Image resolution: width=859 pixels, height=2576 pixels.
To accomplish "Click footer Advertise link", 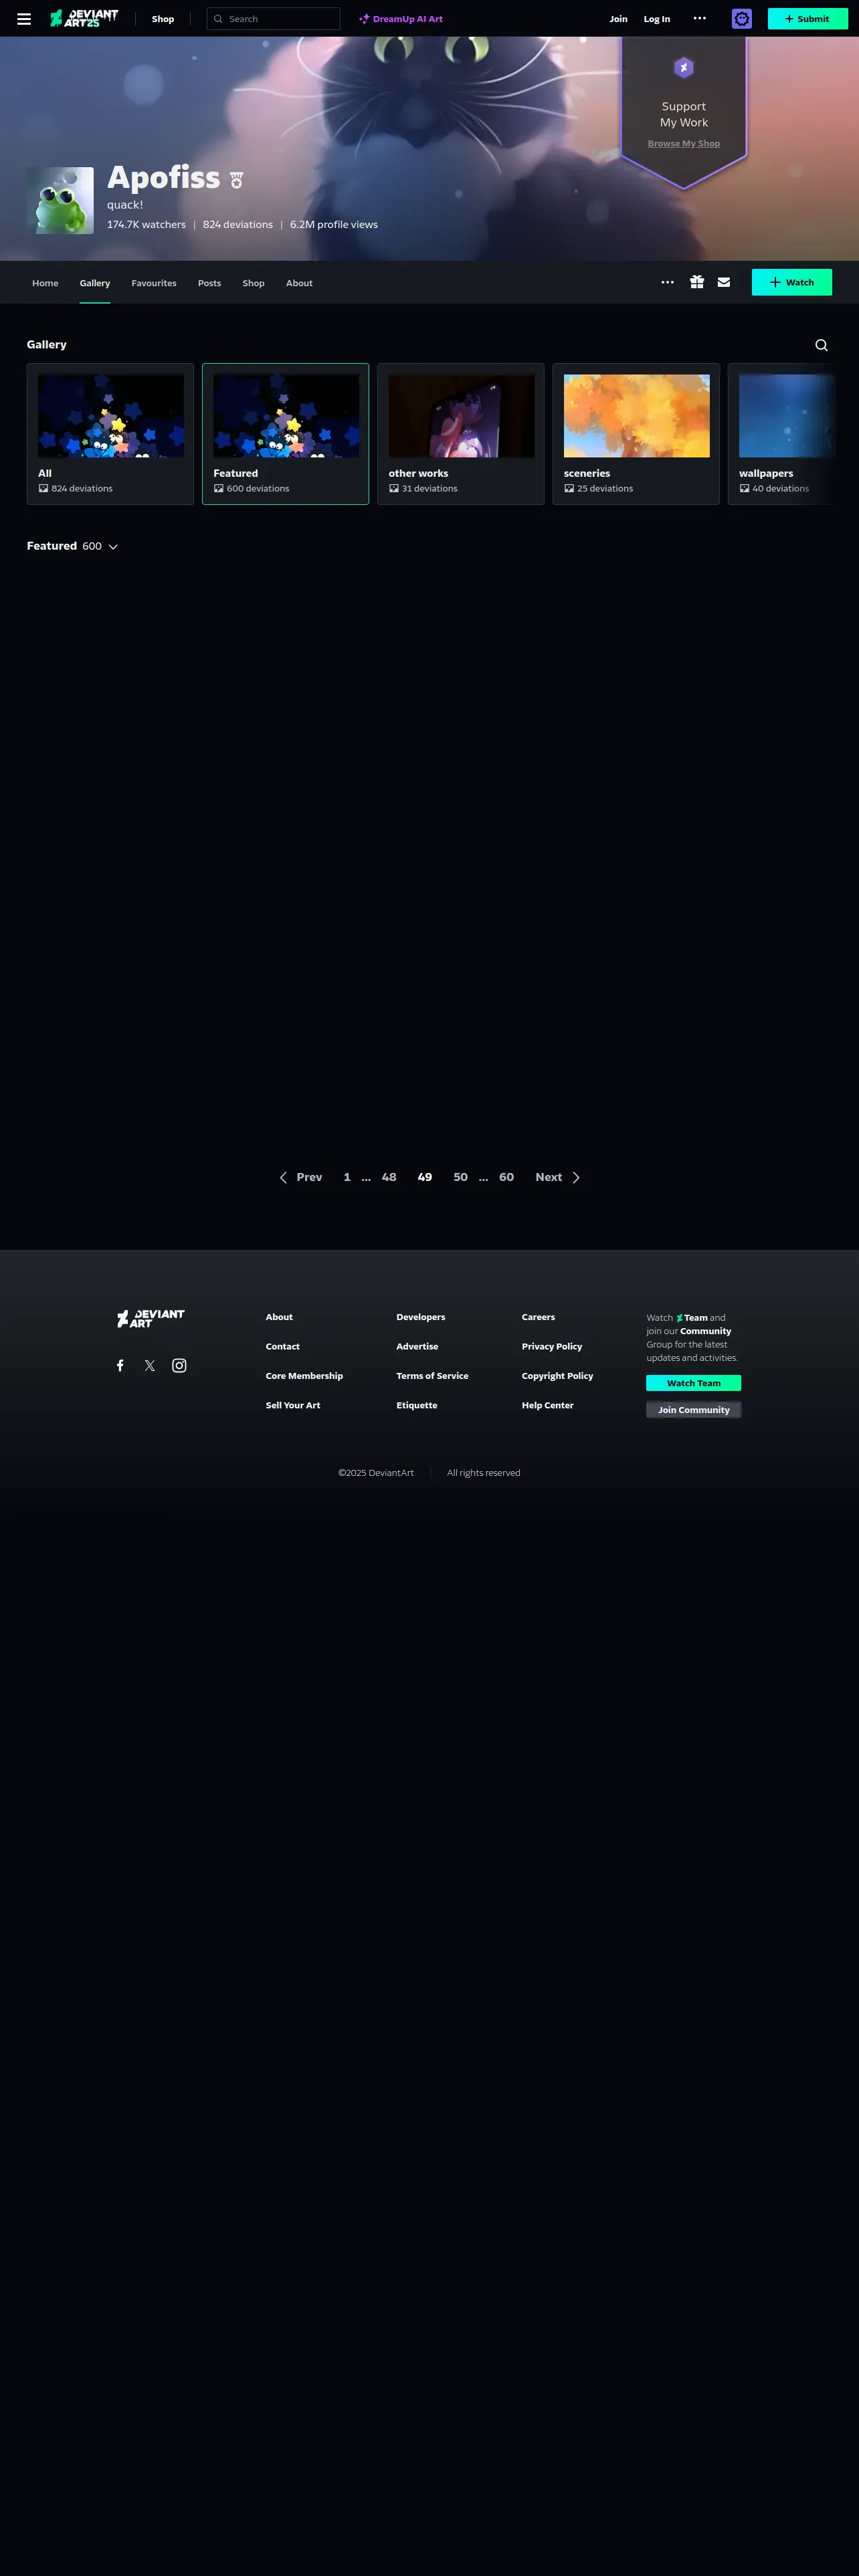I will [417, 1346].
